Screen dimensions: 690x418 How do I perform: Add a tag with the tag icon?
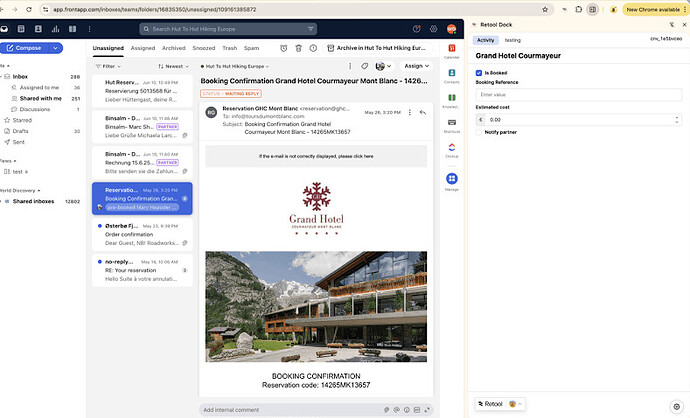(364, 66)
